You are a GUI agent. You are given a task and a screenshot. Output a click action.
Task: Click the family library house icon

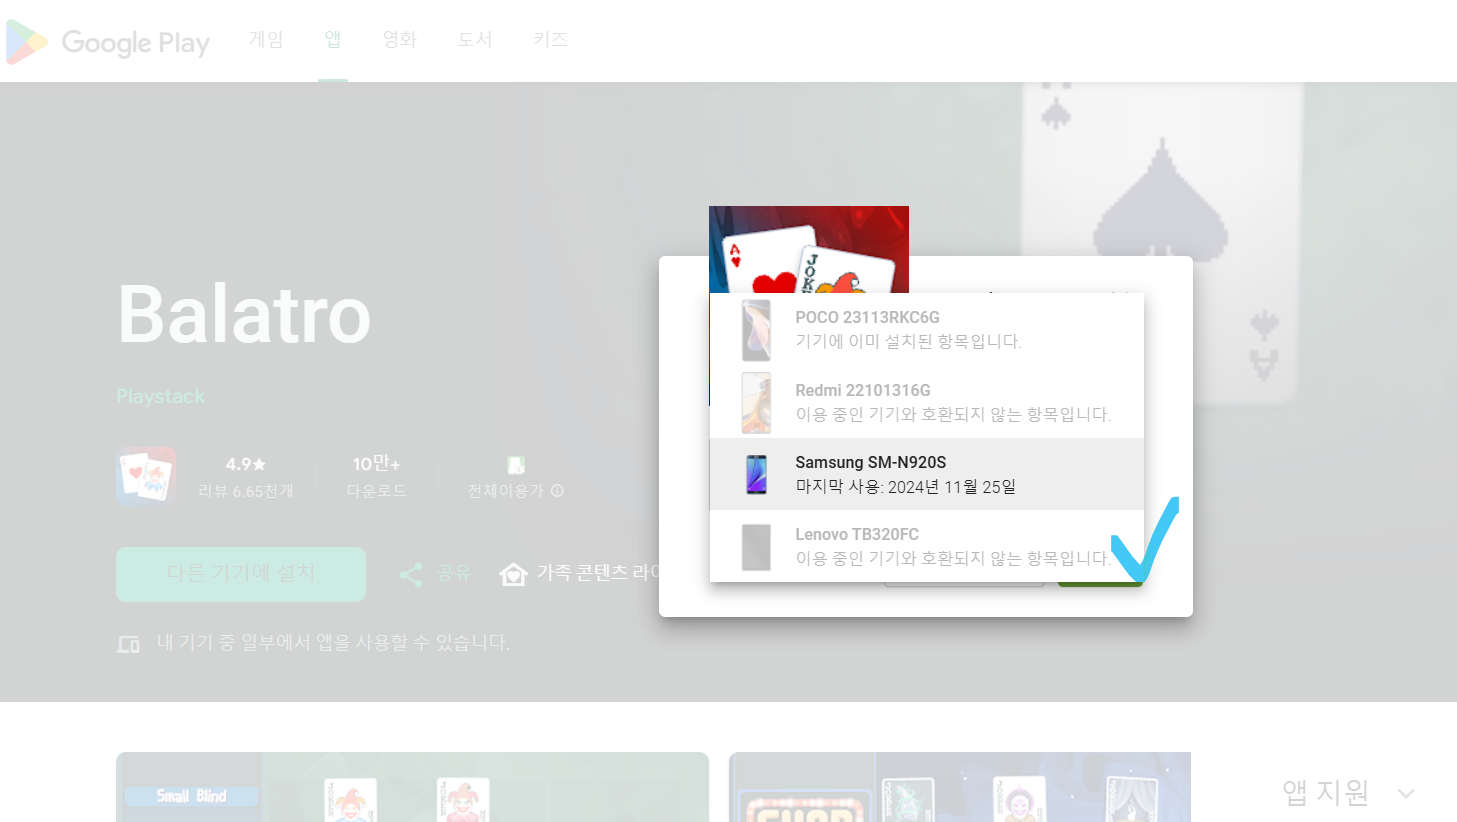513,574
